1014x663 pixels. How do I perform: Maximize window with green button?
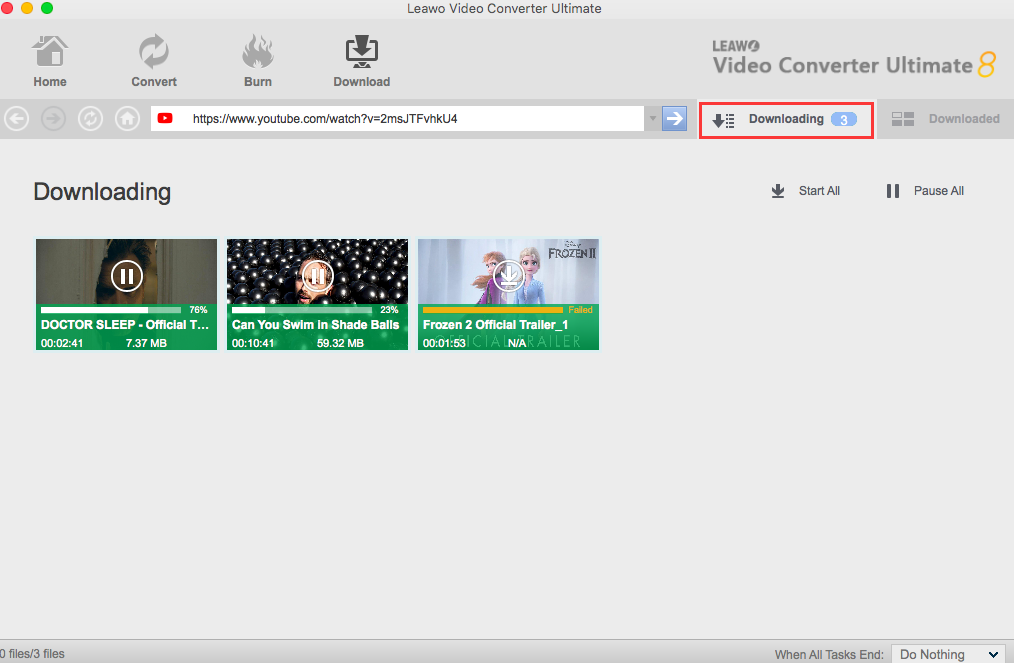point(47,8)
